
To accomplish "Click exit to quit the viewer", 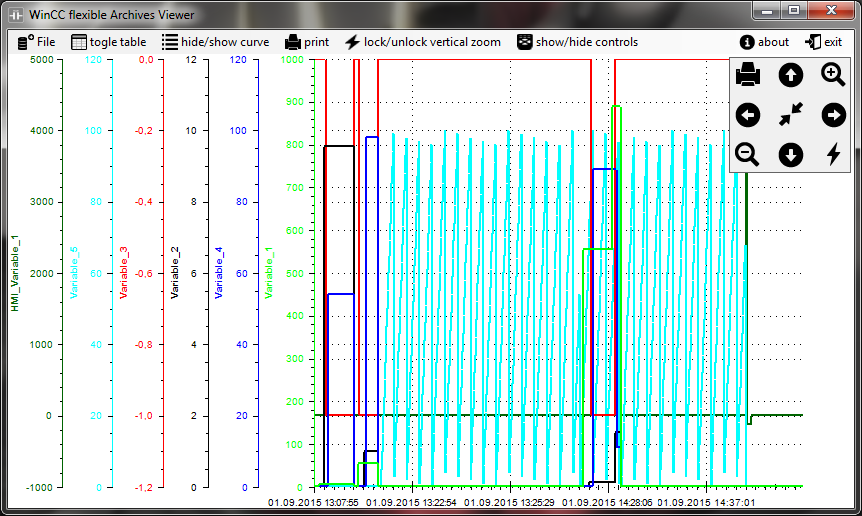I will tap(824, 42).
